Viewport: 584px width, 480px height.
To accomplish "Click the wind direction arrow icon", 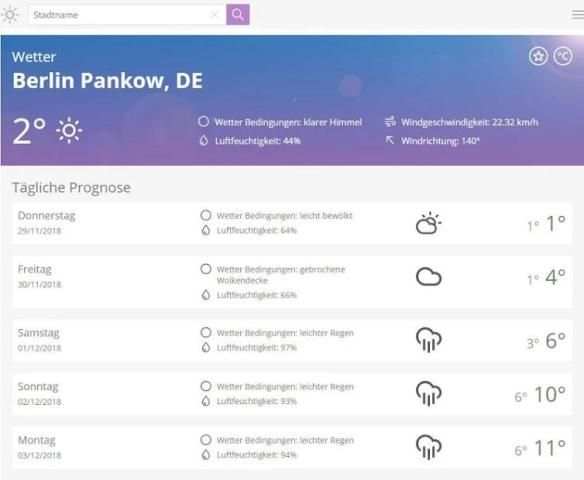I will [x=390, y=140].
